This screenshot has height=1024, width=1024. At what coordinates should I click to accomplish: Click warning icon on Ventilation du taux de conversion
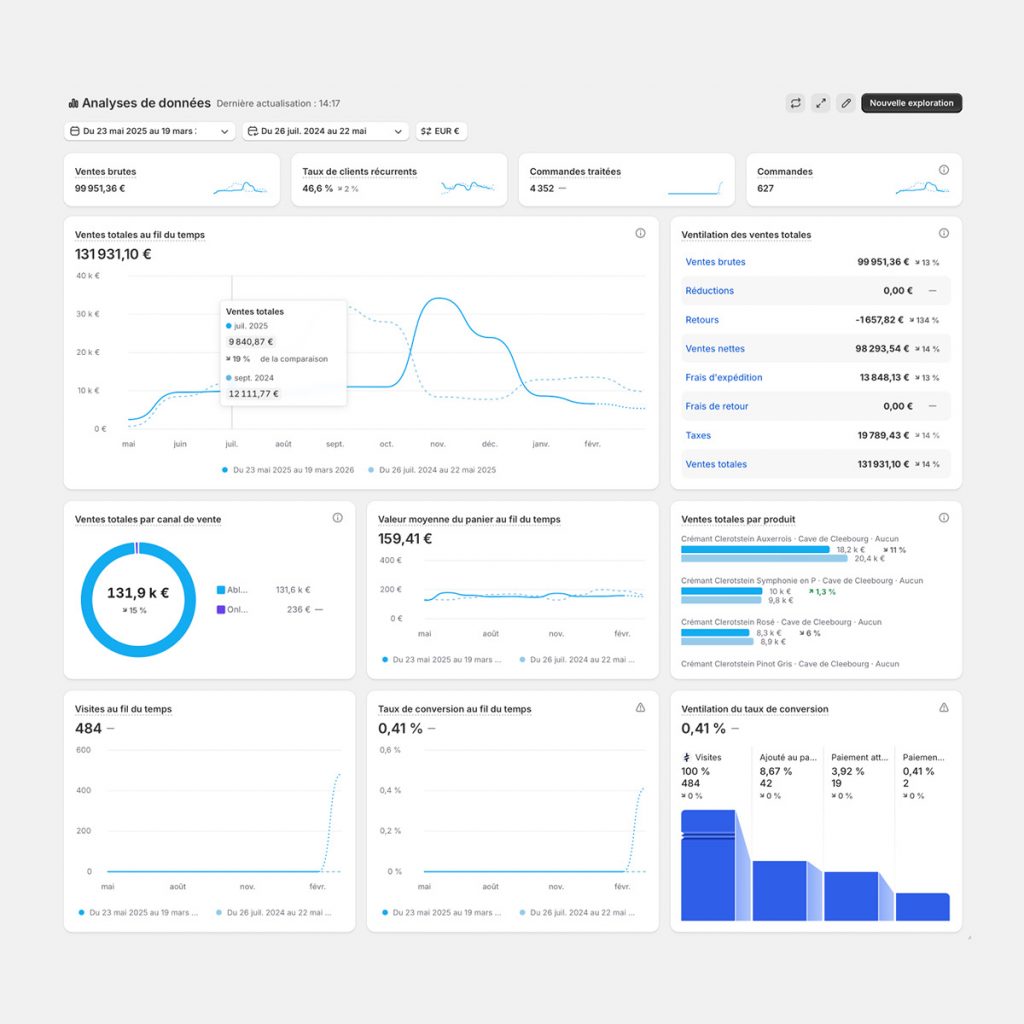[943, 708]
